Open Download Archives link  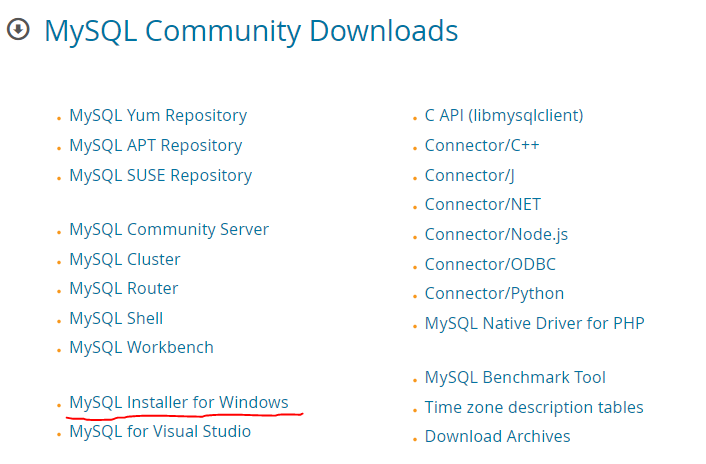(498, 437)
